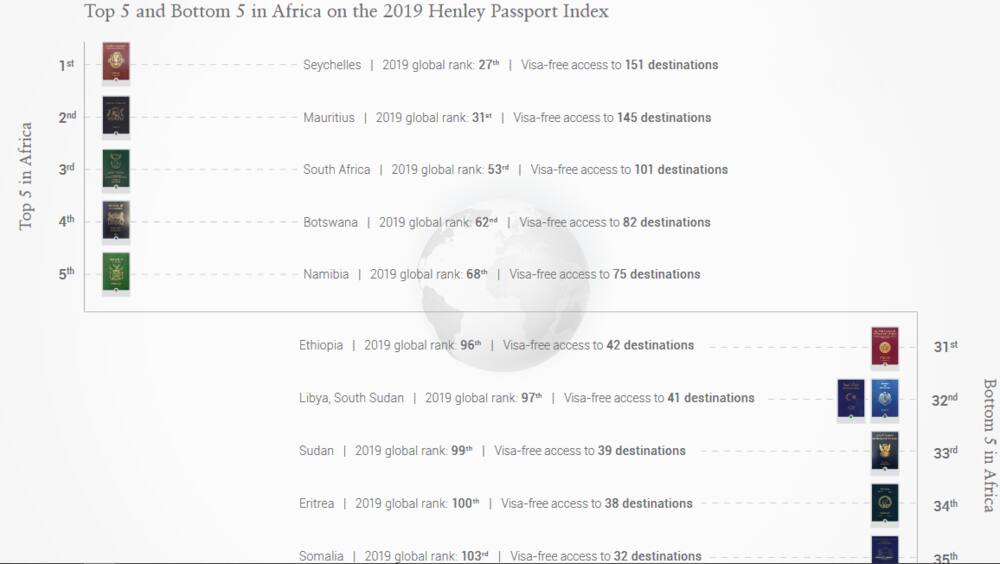Click the Ethiopia passport icon

(885, 346)
